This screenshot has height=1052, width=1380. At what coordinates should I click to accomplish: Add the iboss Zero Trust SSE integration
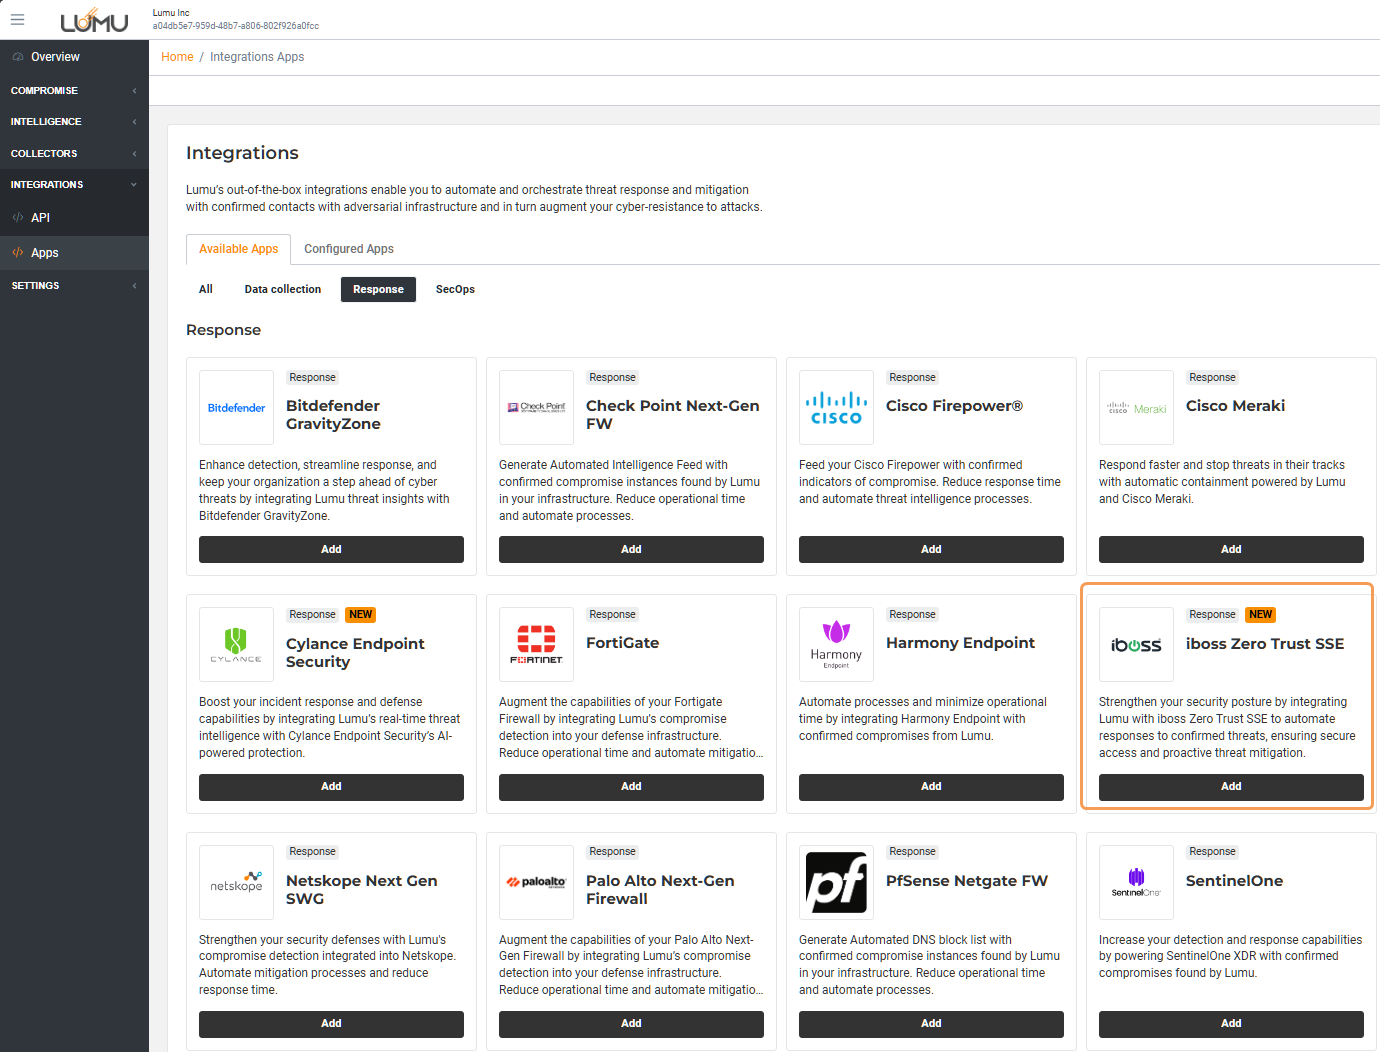pyautogui.click(x=1231, y=787)
